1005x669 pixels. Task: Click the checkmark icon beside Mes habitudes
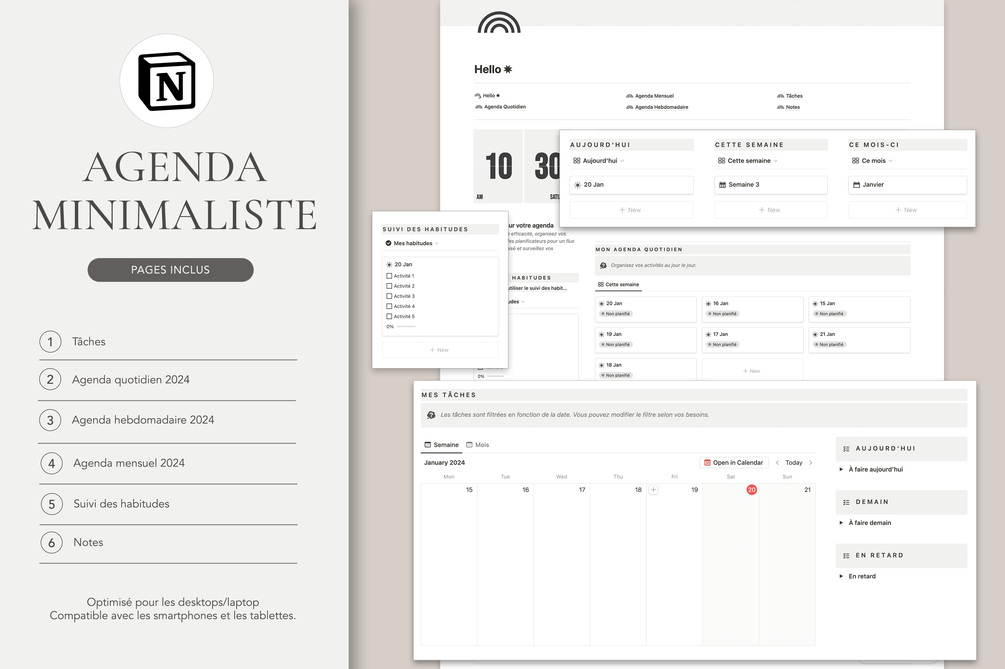(388, 244)
